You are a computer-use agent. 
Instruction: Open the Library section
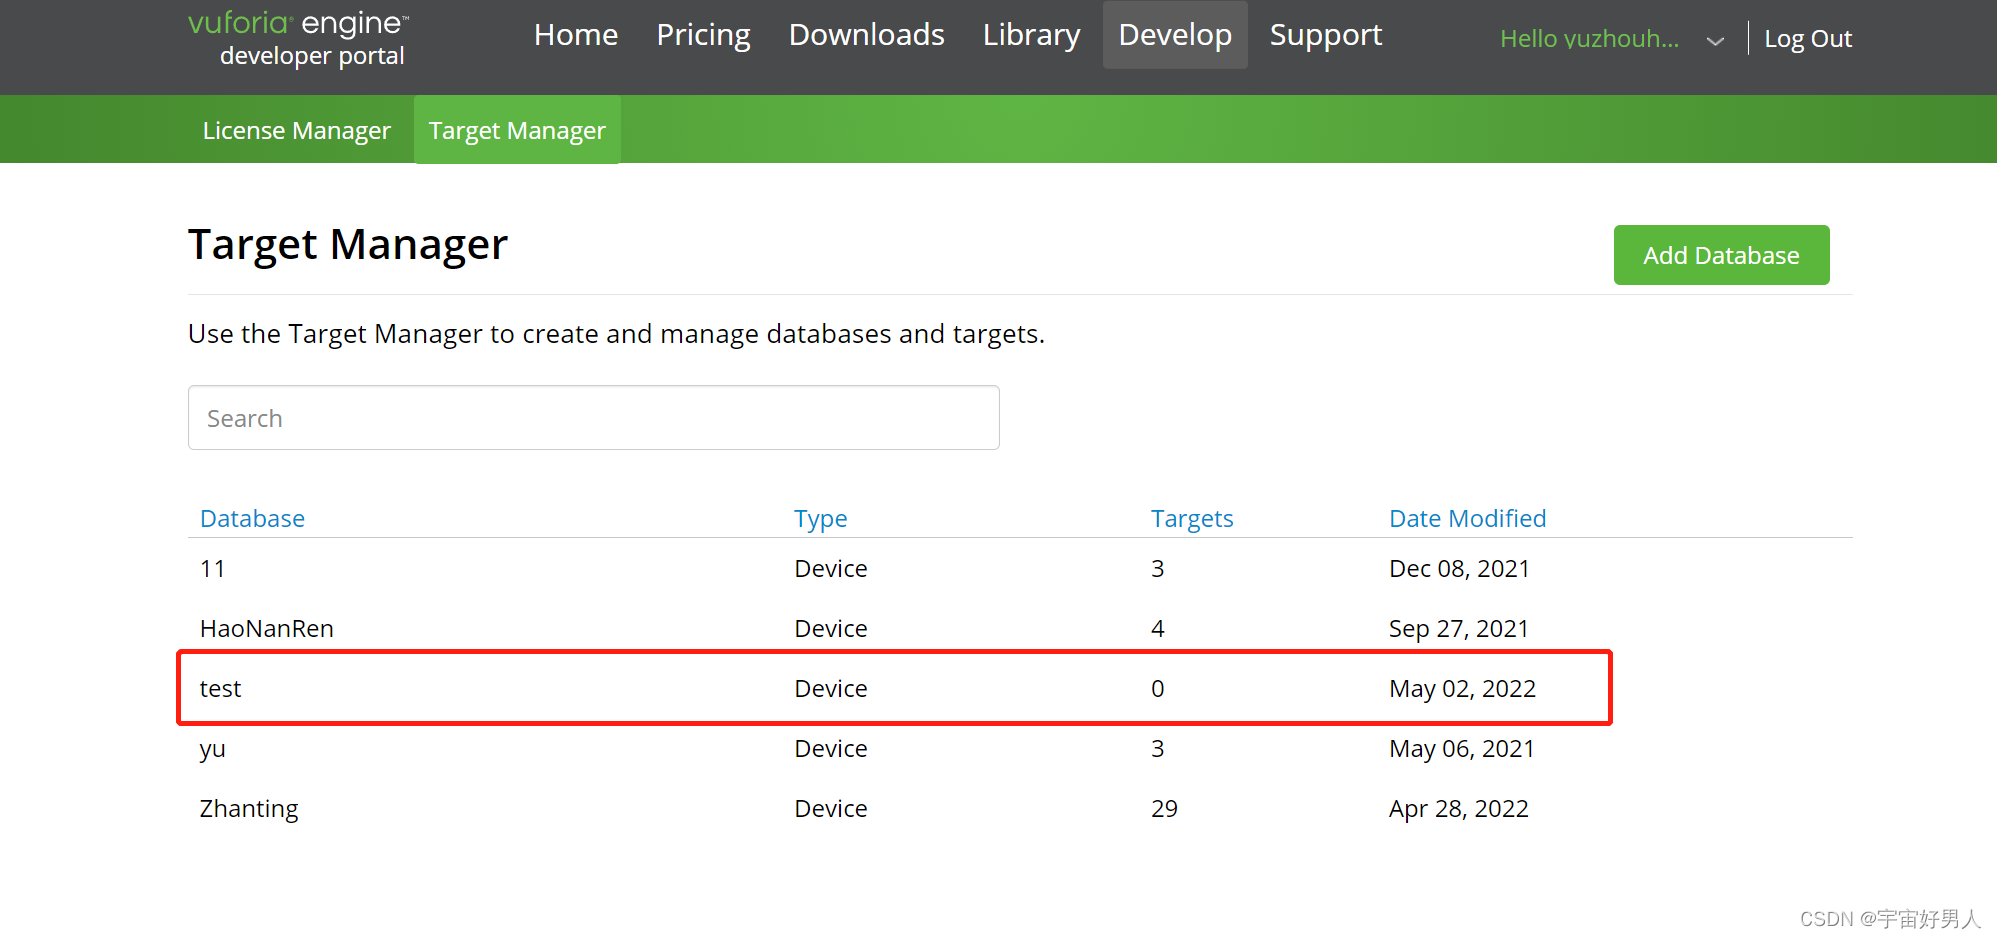tap(1031, 35)
